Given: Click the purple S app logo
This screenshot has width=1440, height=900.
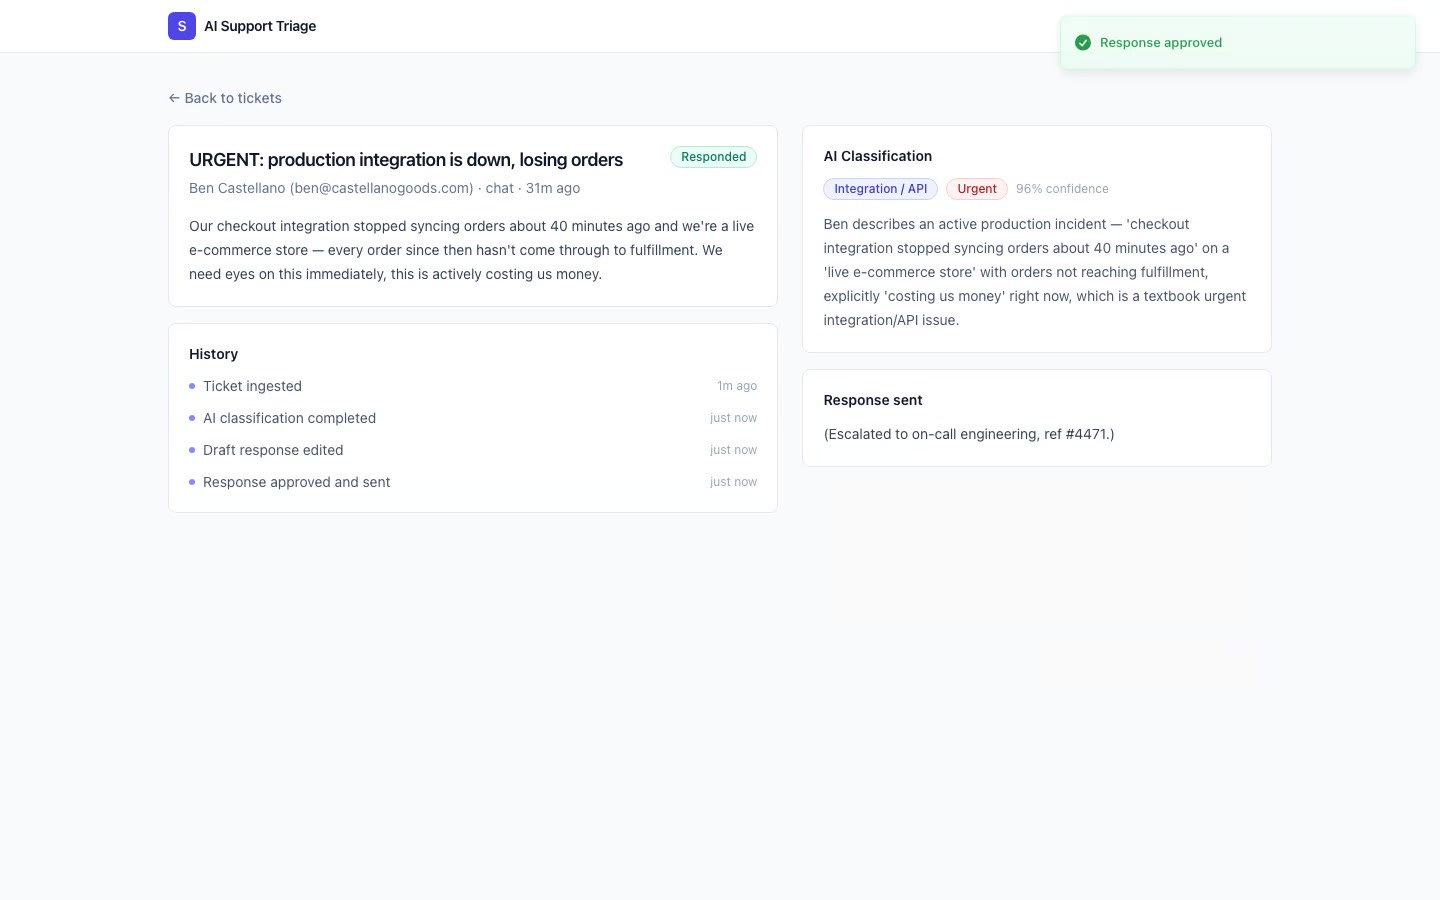Looking at the screenshot, I should [182, 26].
